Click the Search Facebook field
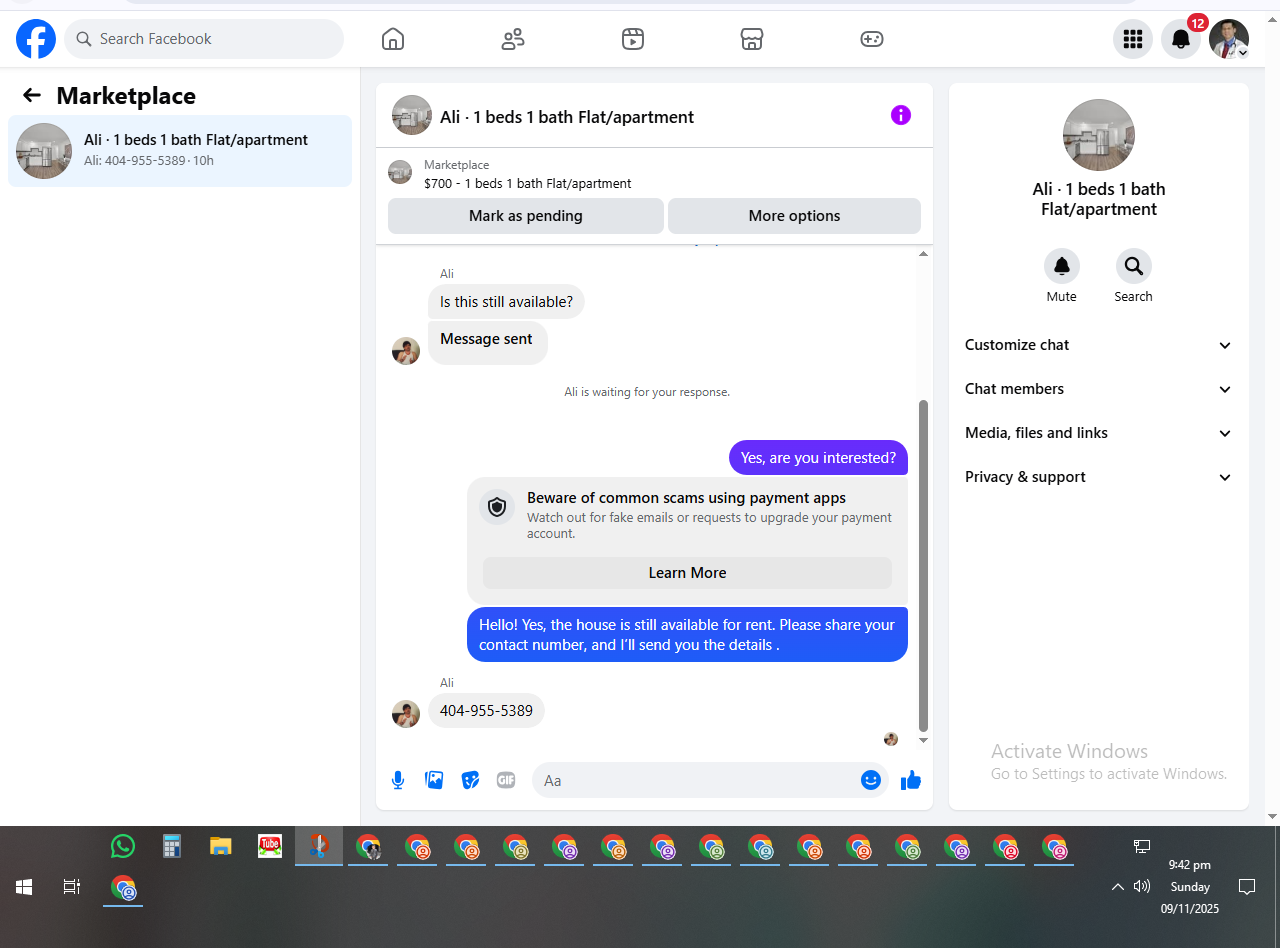This screenshot has width=1280, height=948. (204, 39)
